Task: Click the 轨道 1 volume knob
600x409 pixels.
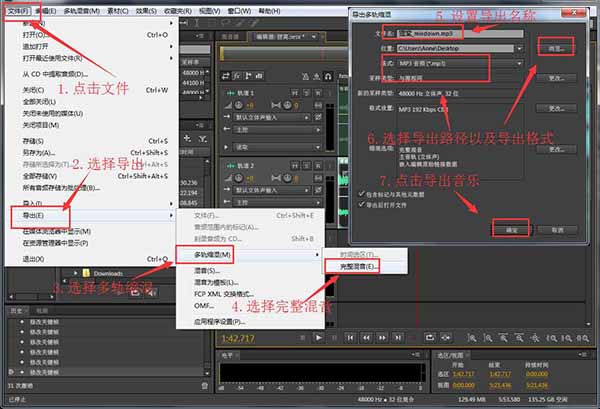Action: coord(239,105)
